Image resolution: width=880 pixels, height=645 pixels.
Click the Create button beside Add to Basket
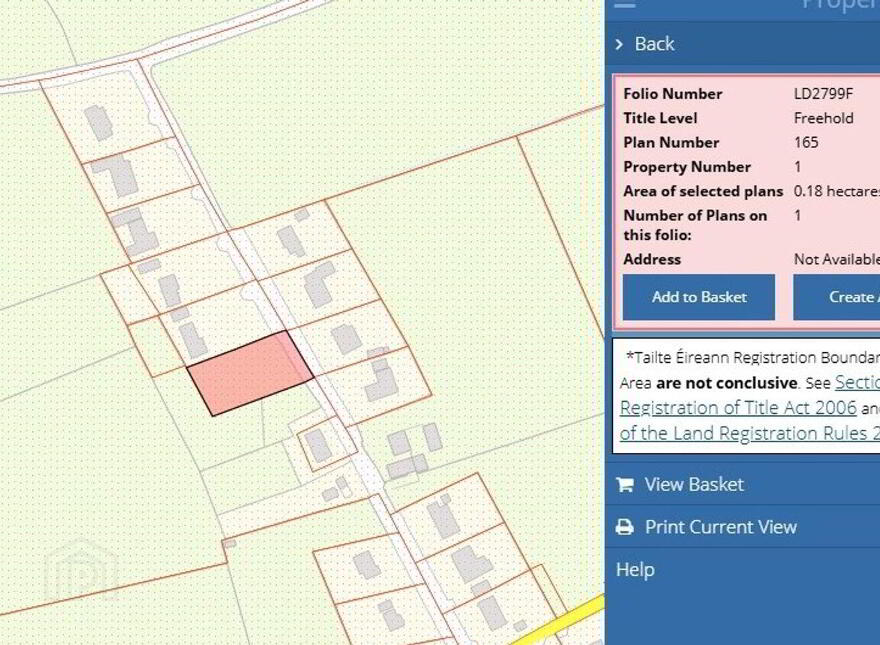coord(836,297)
